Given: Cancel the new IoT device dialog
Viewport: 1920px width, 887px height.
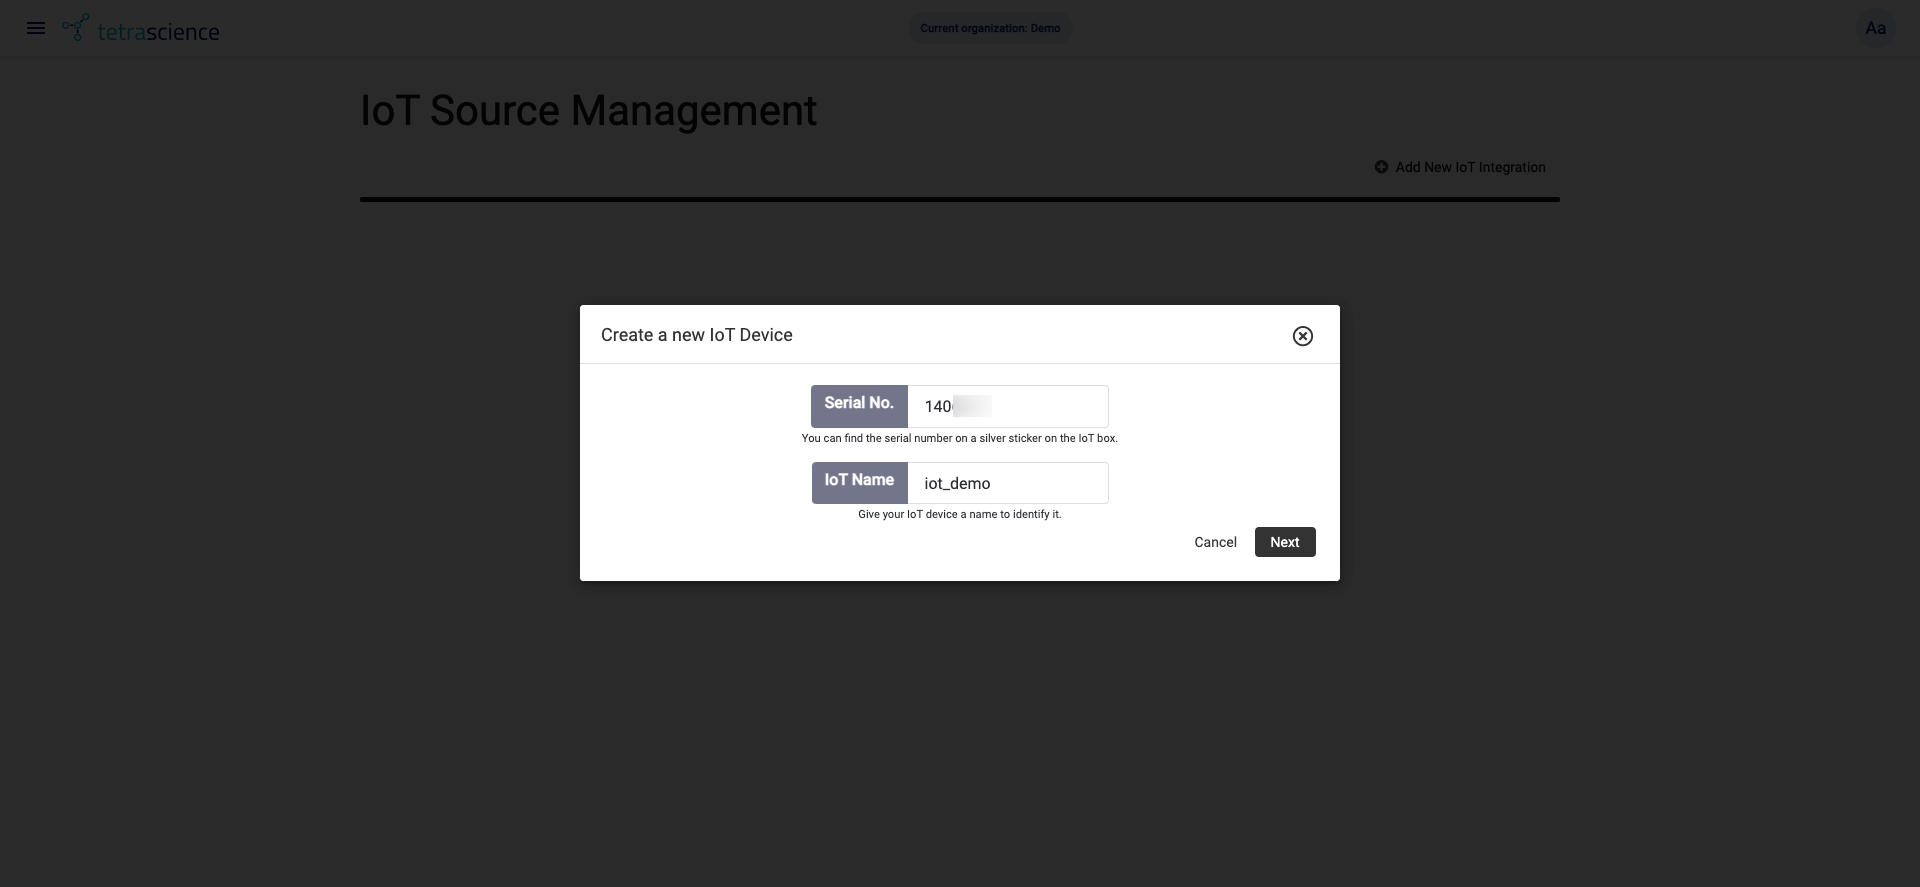Looking at the screenshot, I should [x=1215, y=542].
